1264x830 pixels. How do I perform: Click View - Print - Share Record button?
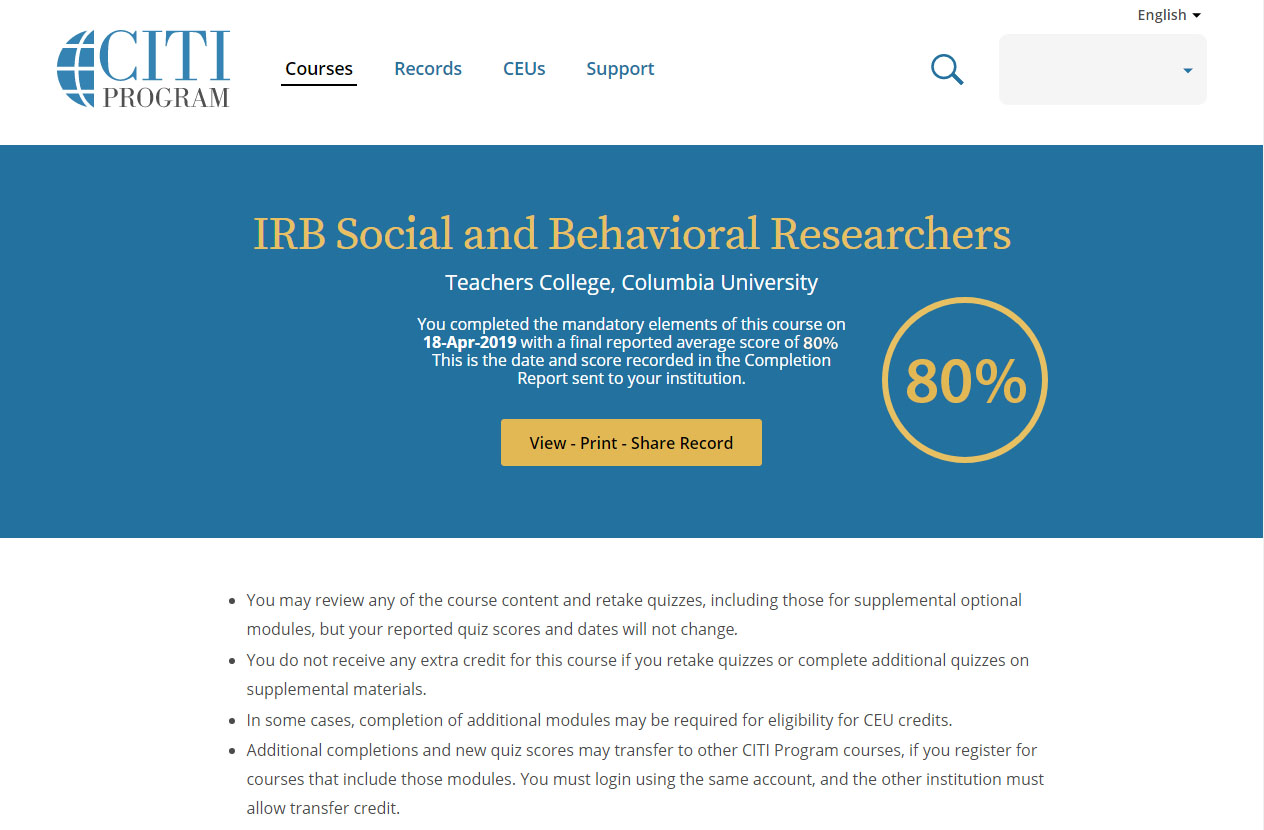[x=631, y=442]
